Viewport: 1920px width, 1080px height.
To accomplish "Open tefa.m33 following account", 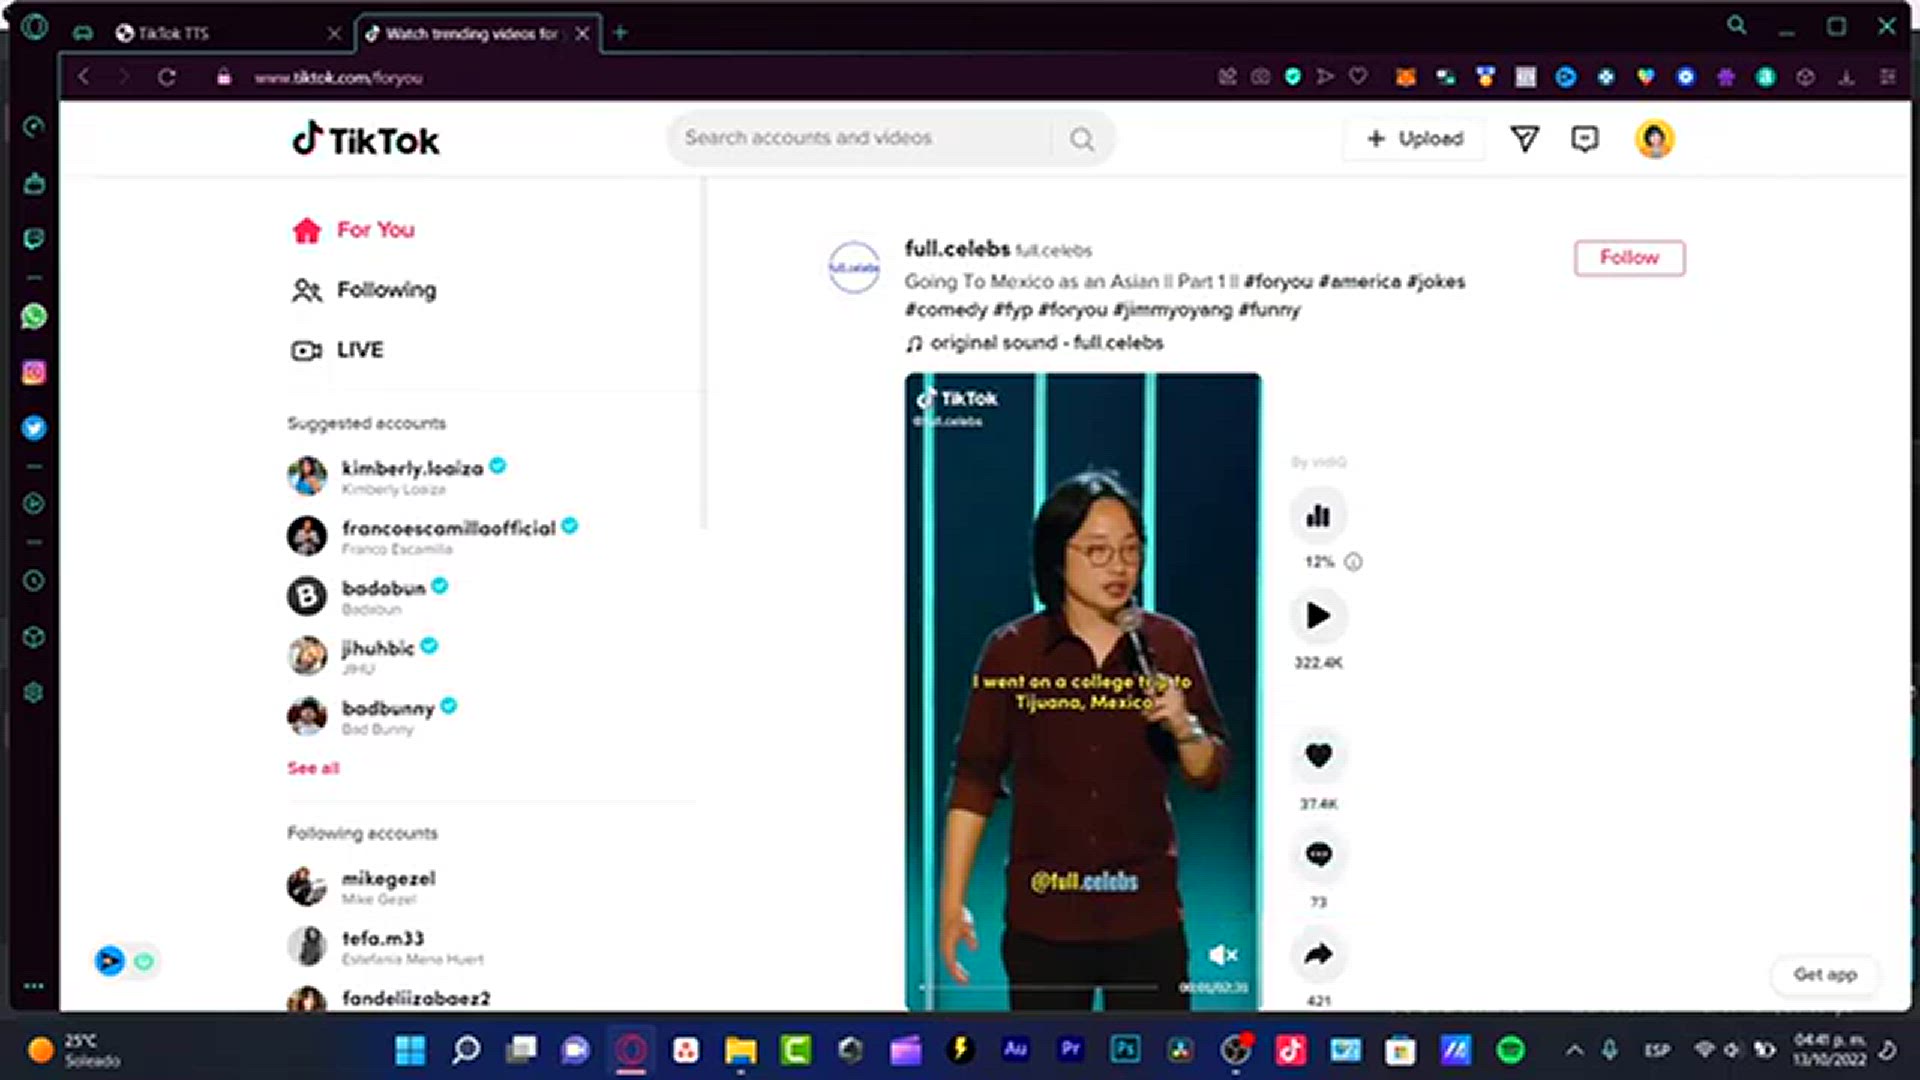I will (385, 946).
